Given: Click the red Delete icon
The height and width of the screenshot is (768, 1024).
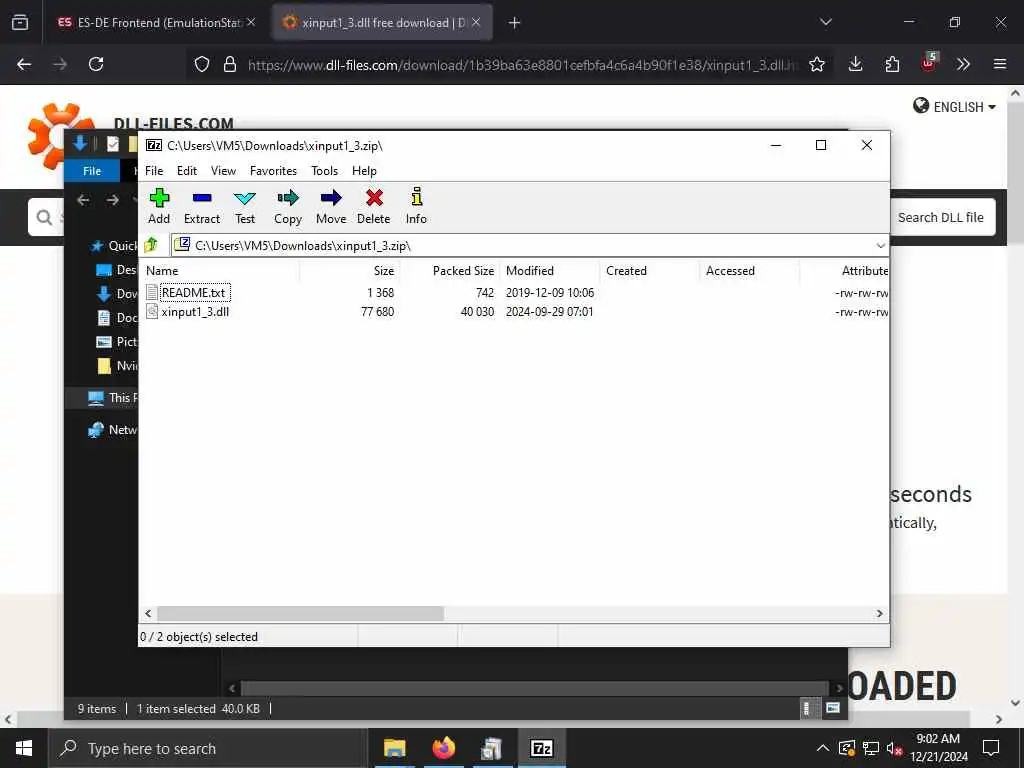Looking at the screenshot, I should [374, 198].
